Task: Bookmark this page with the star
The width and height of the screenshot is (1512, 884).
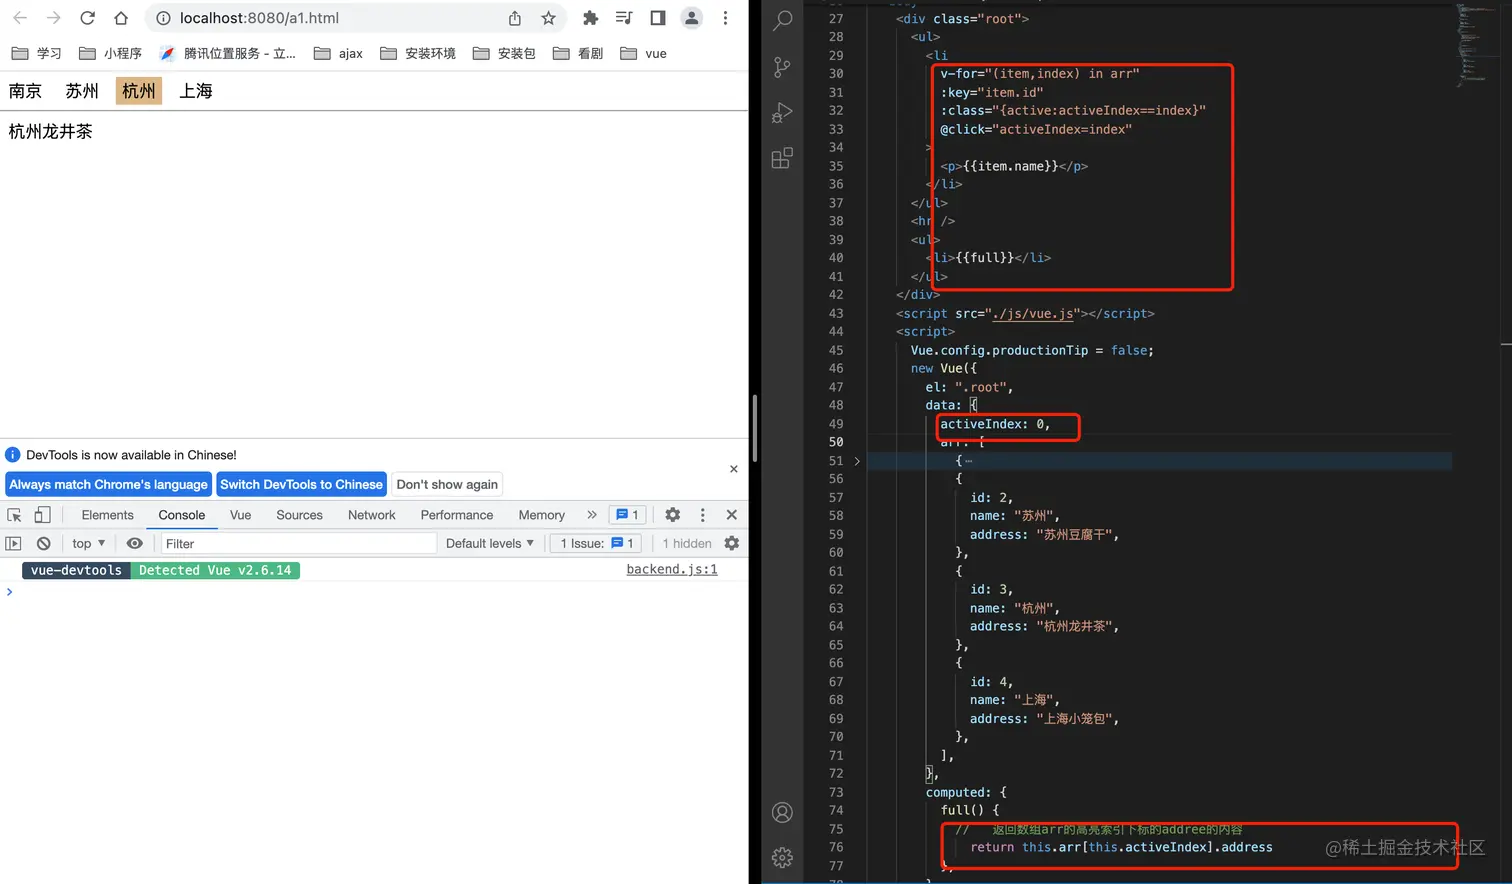Action: click(548, 18)
